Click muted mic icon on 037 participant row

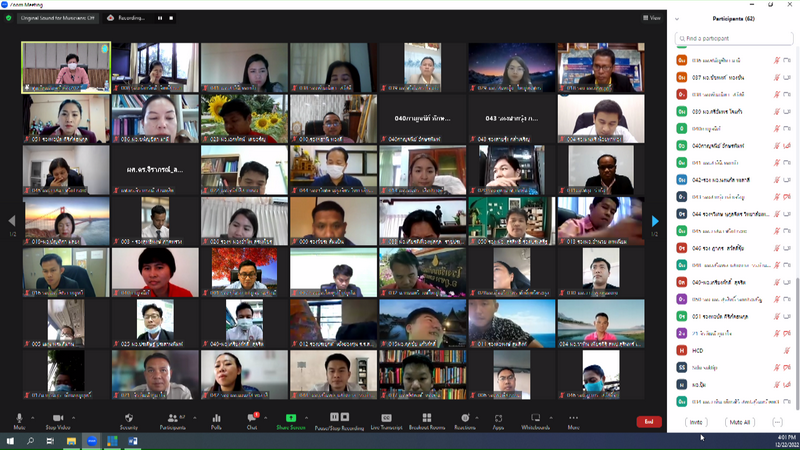pos(776,78)
